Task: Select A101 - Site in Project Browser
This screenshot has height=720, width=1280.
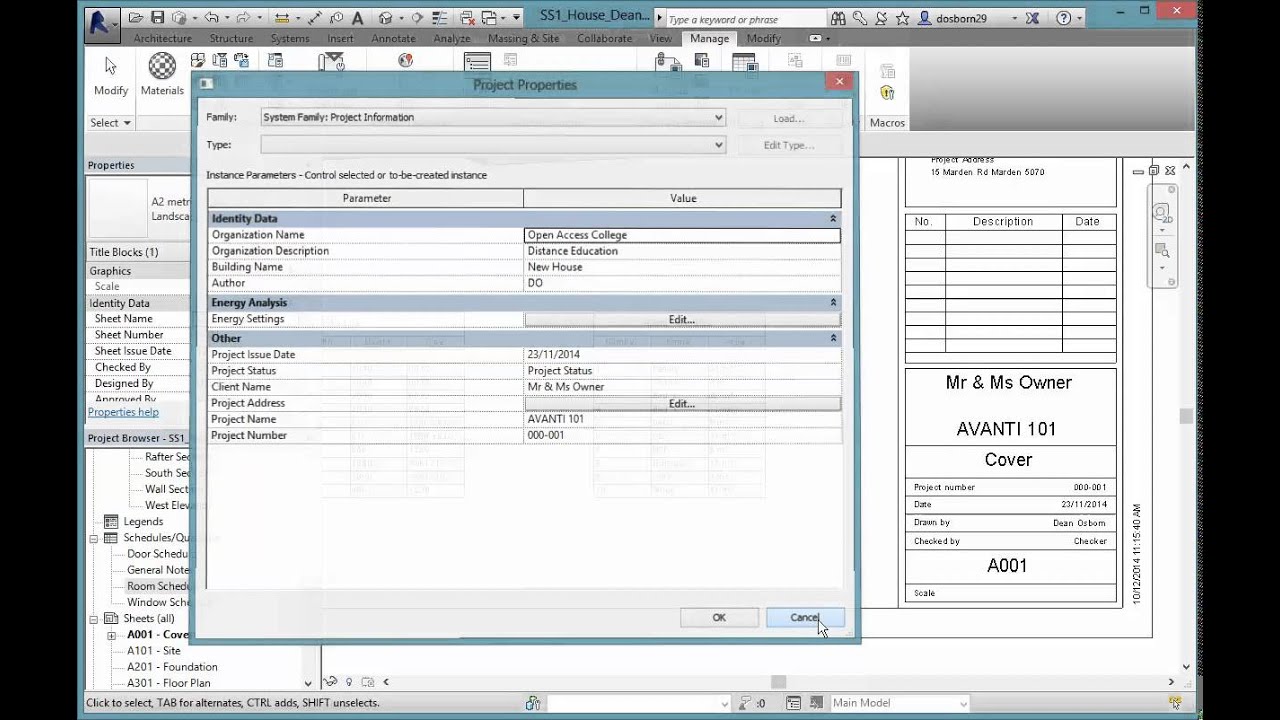Action: click(154, 651)
